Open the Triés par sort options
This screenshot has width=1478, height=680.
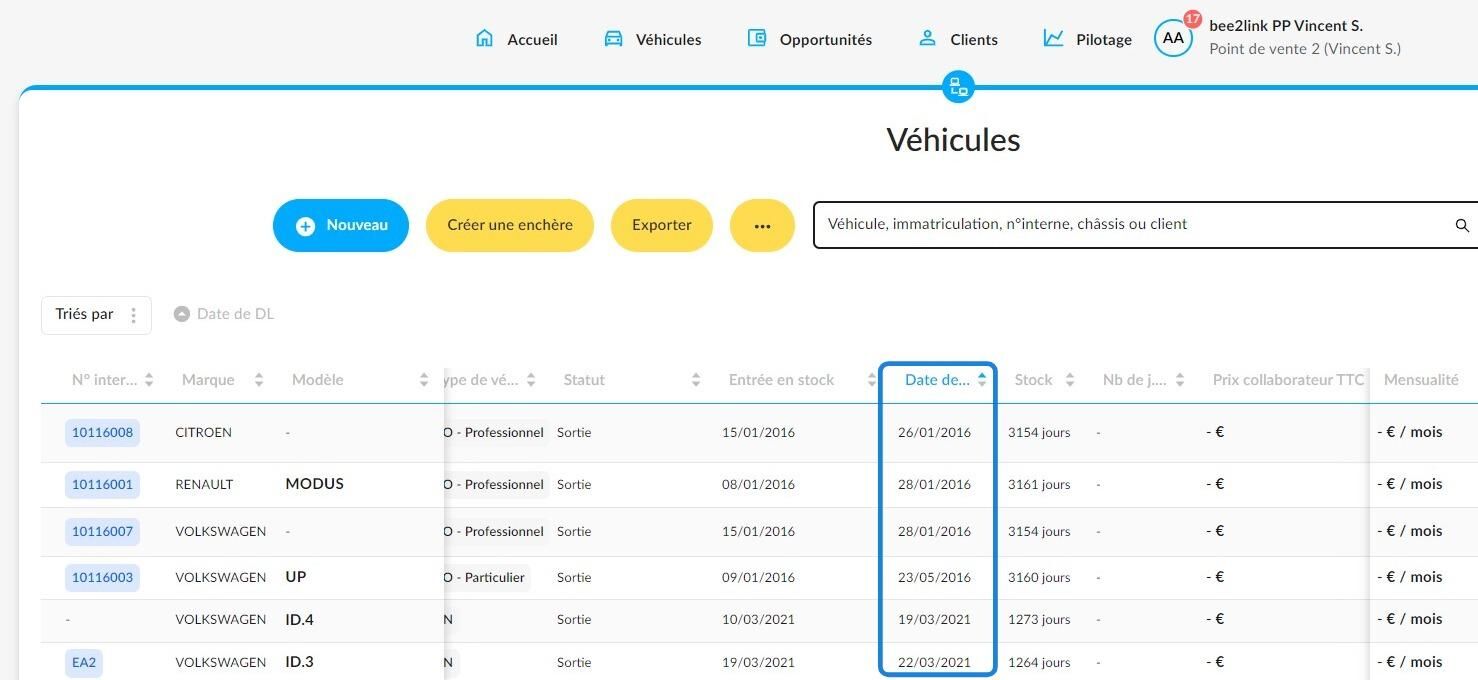pyautogui.click(x=96, y=315)
